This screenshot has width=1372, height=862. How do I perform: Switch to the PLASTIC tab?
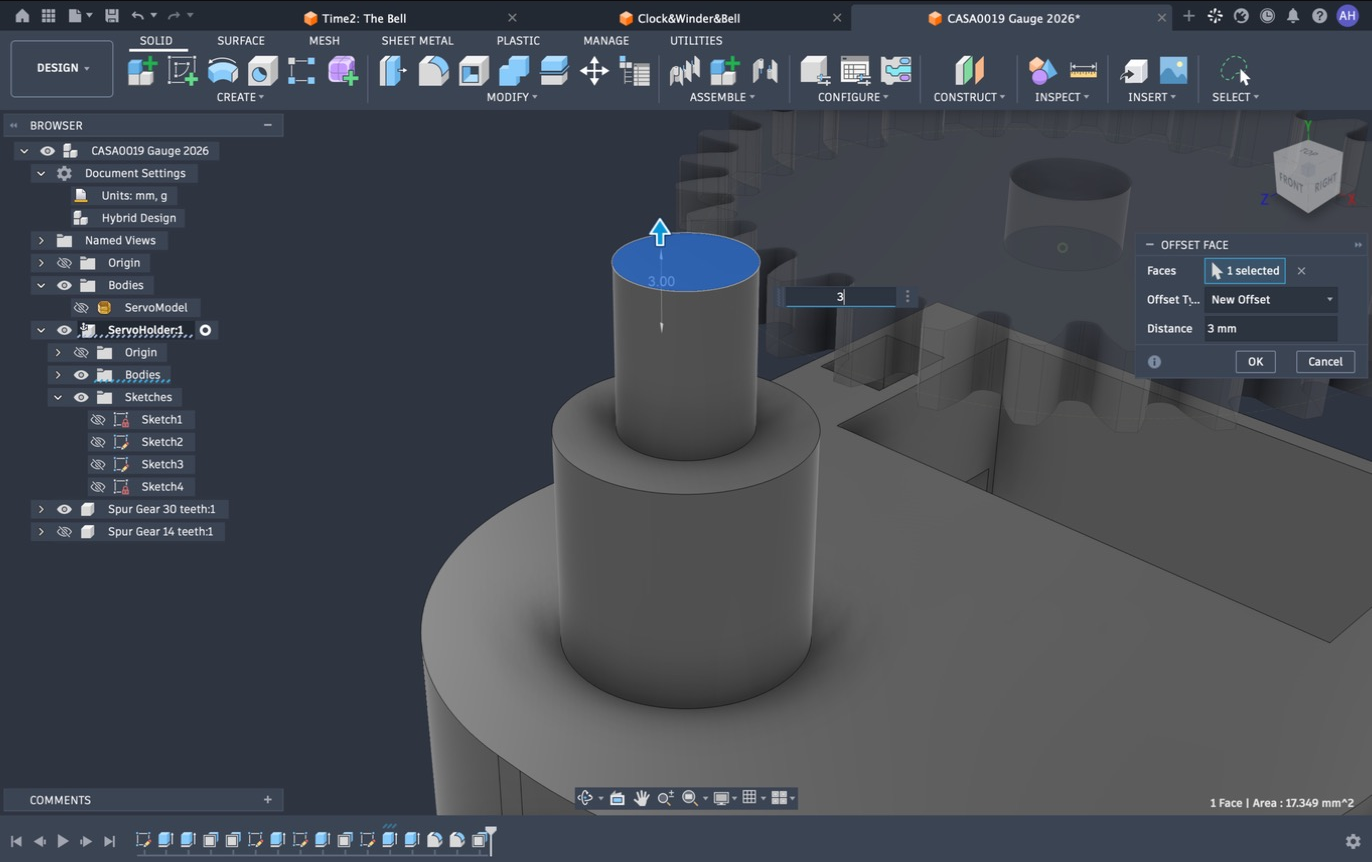pyautogui.click(x=518, y=41)
